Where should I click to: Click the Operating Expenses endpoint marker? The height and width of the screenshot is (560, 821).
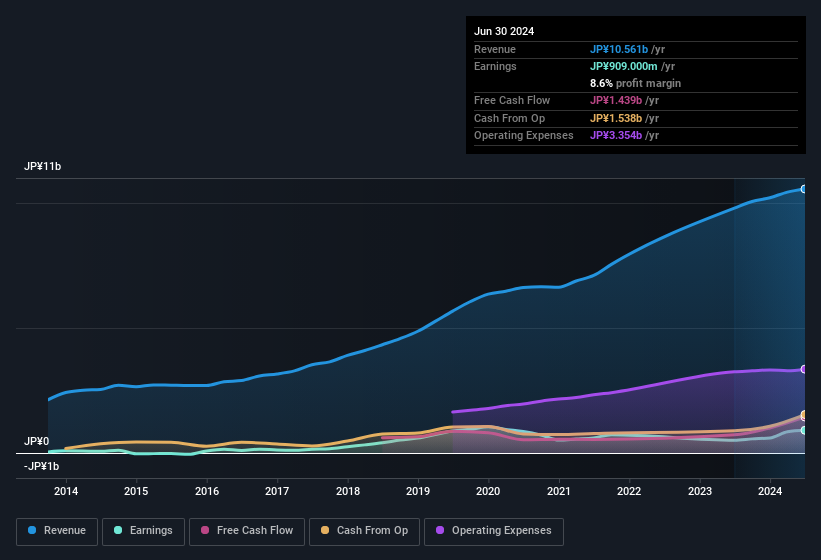(x=804, y=369)
